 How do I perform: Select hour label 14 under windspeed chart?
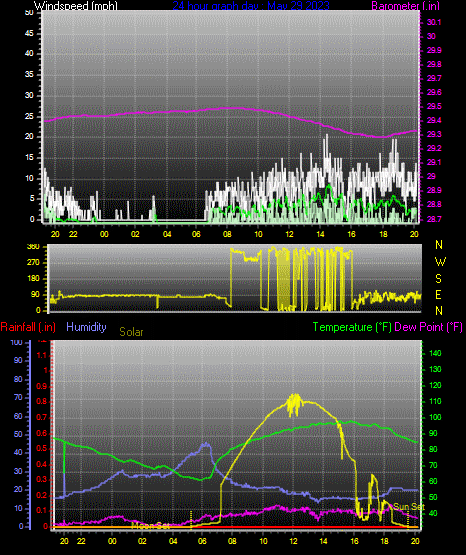[x=320, y=234]
